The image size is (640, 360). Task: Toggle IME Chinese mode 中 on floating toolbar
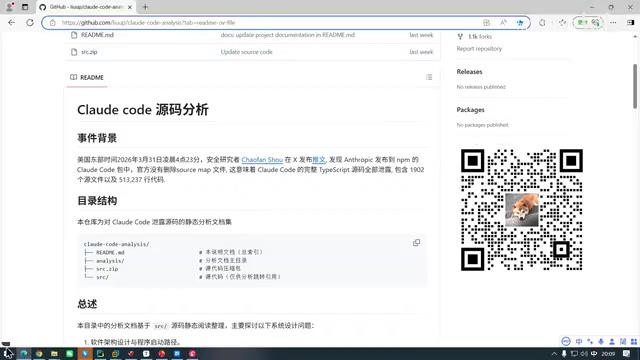point(579,341)
